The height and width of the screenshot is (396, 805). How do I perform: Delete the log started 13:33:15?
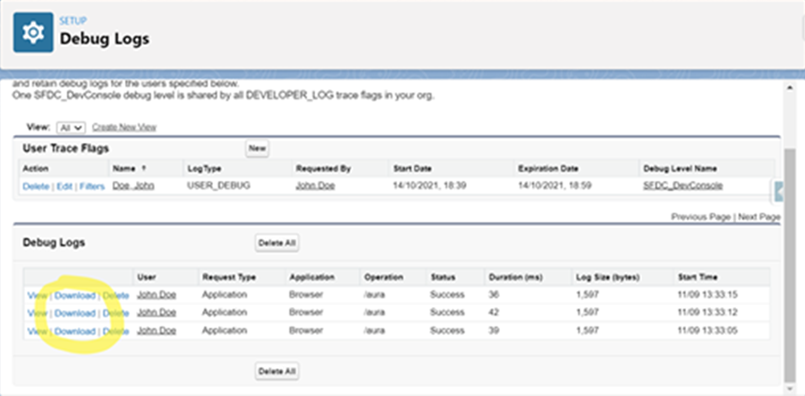[x=116, y=295]
